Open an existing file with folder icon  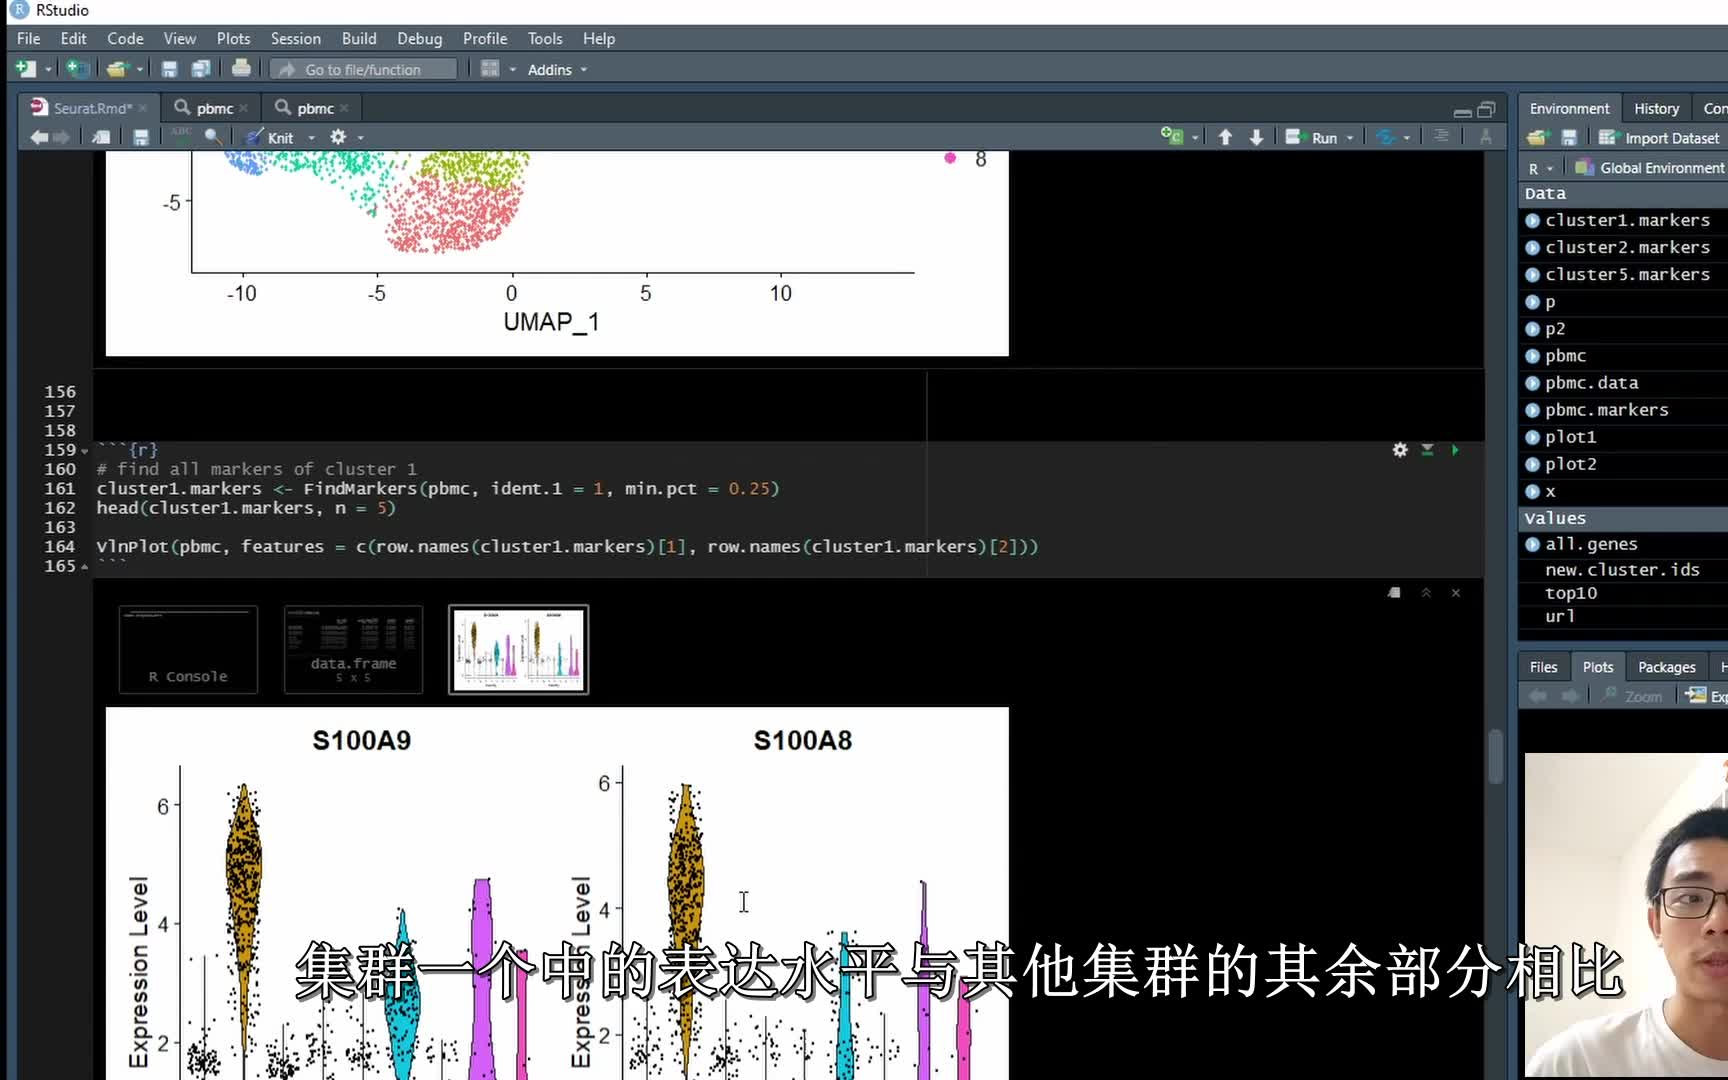point(117,69)
